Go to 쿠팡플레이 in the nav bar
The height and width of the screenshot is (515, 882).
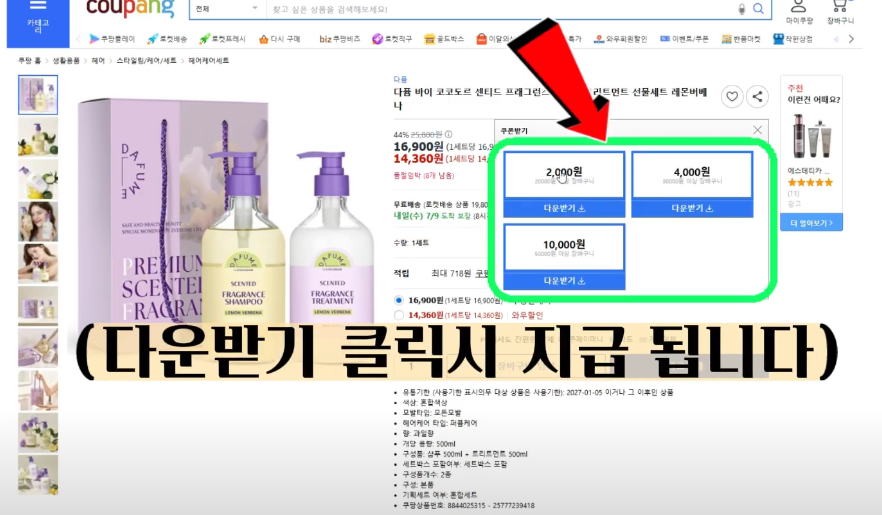tap(112, 39)
